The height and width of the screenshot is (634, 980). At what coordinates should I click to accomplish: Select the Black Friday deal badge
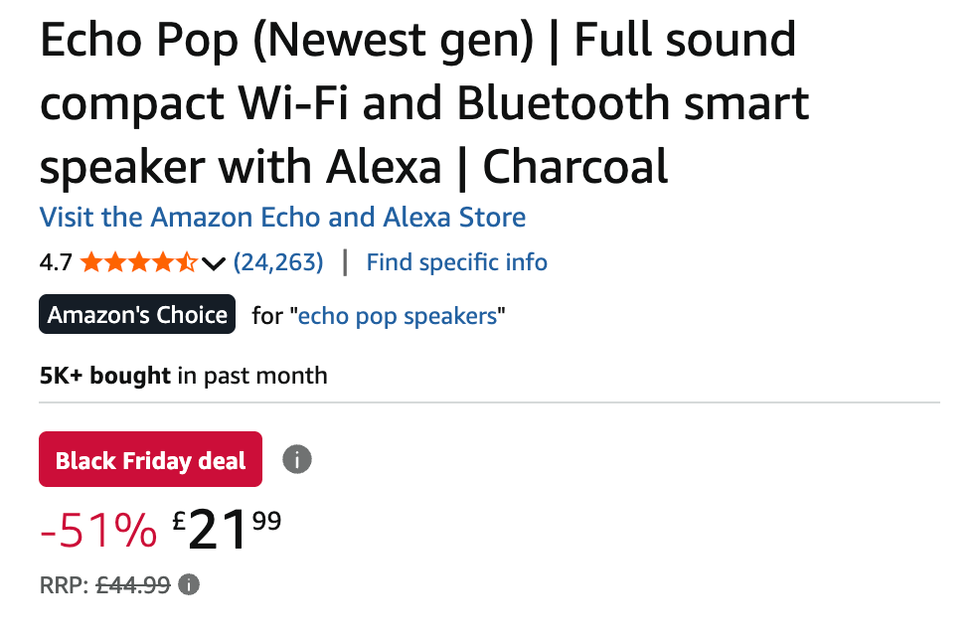(150, 459)
